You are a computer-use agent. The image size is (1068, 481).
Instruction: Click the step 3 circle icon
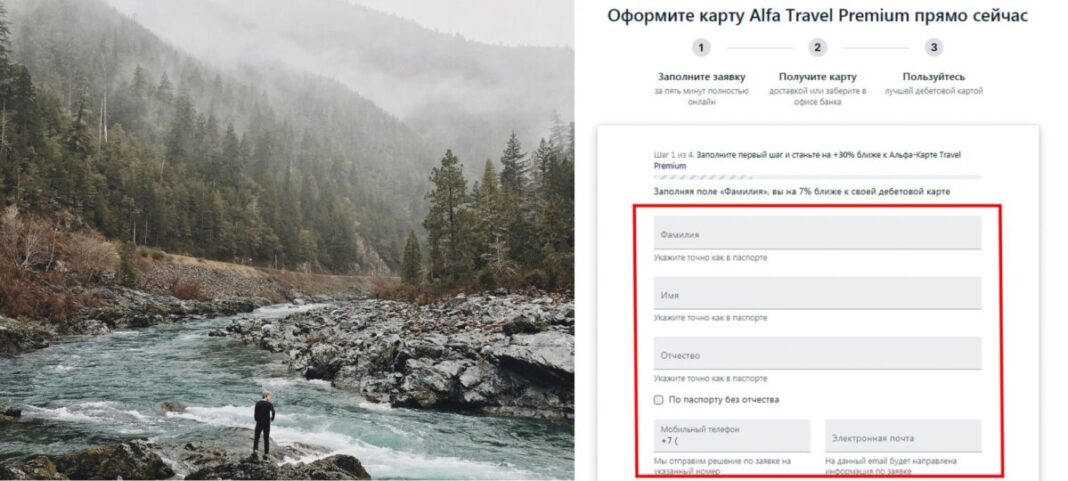tap(934, 48)
